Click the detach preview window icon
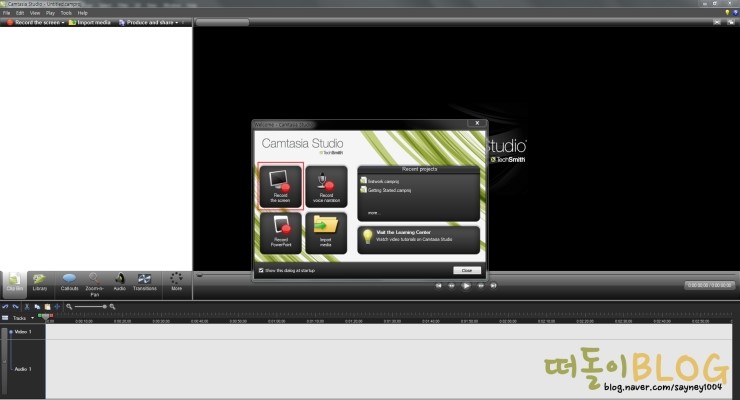 (x=731, y=22)
